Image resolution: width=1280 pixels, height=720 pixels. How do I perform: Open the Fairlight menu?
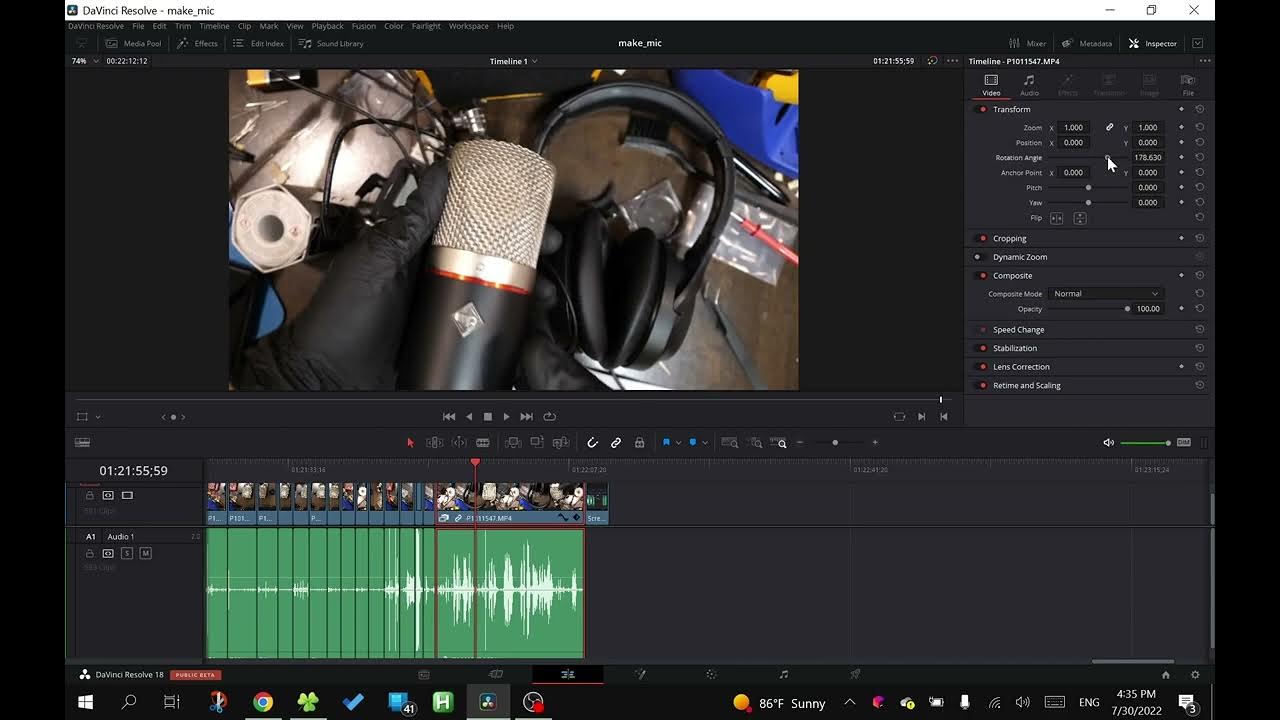click(426, 26)
